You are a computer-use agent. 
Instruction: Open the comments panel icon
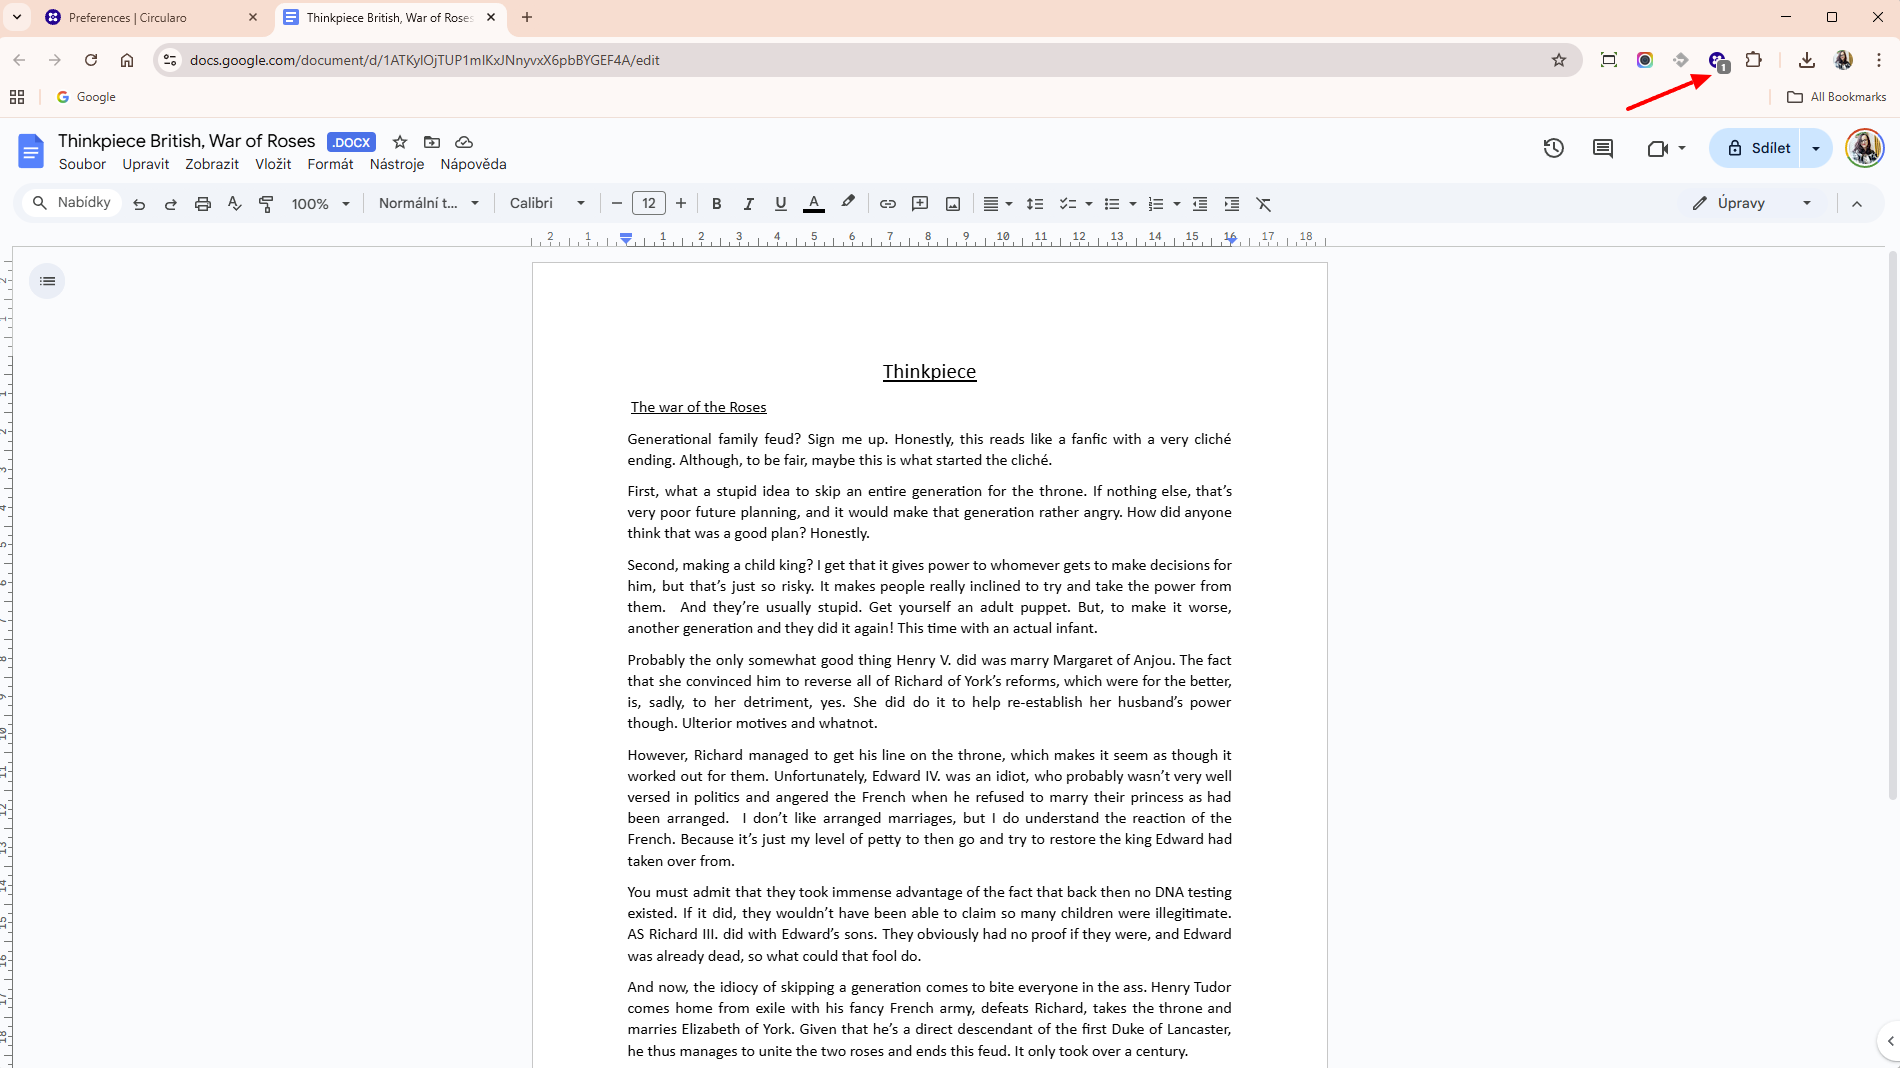coord(1602,148)
